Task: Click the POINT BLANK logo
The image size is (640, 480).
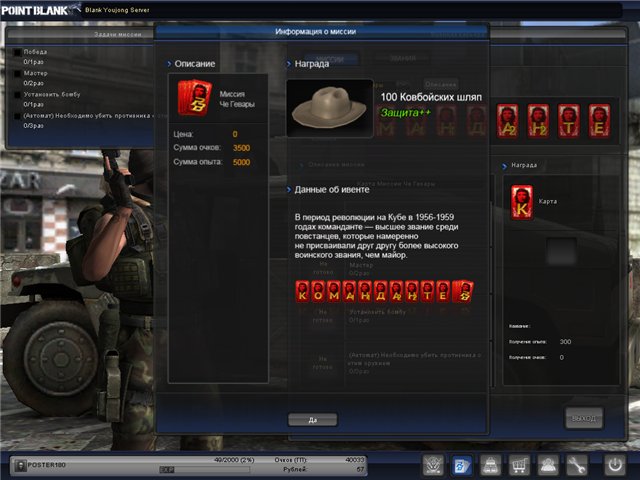Action: pos(36,10)
